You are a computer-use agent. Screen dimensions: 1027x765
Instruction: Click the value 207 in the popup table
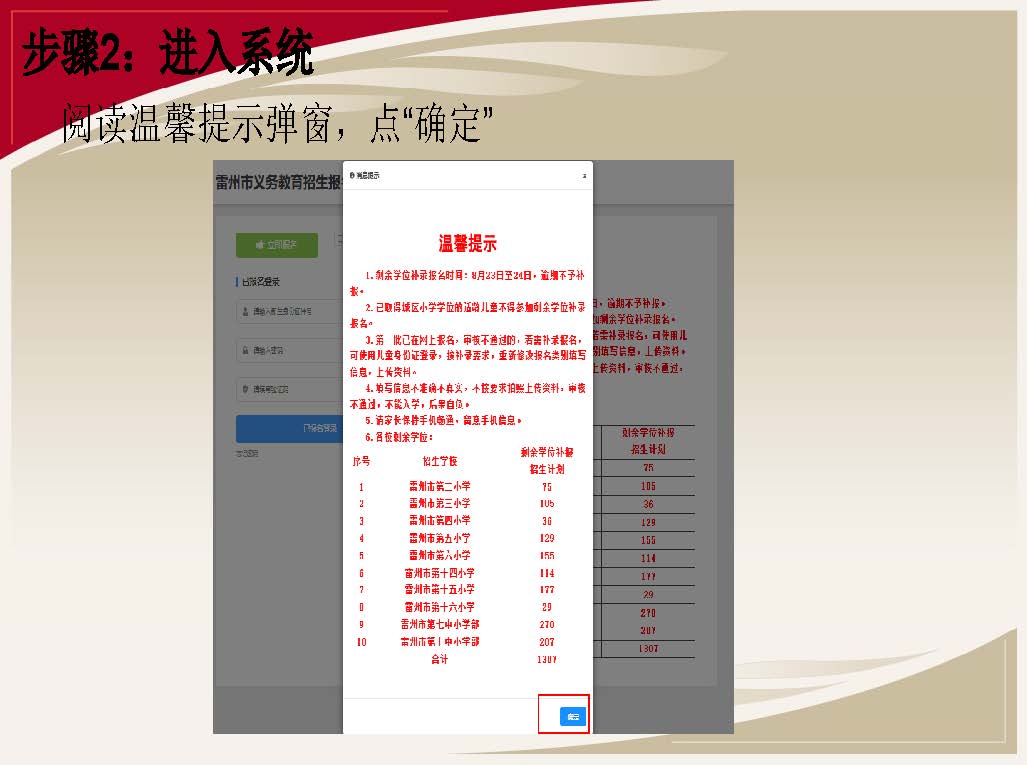(x=547, y=642)
